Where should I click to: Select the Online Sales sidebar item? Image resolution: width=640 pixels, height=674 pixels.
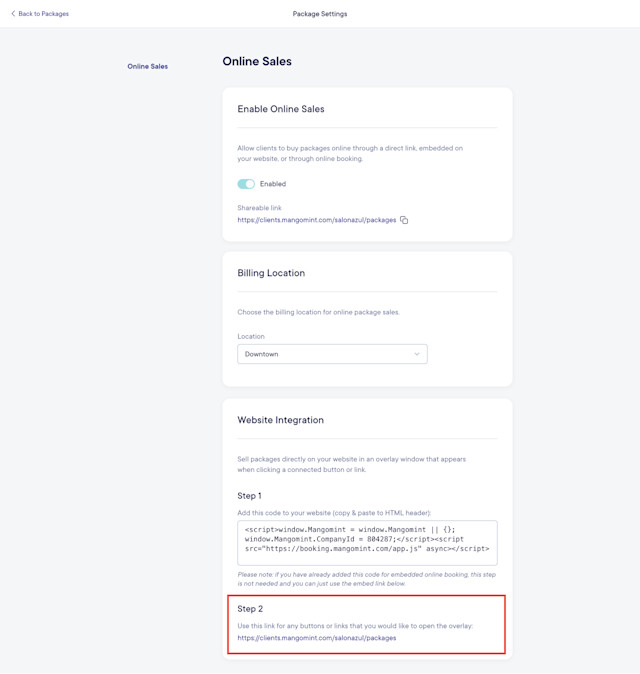pyautogui.click(x=147, y=66)
